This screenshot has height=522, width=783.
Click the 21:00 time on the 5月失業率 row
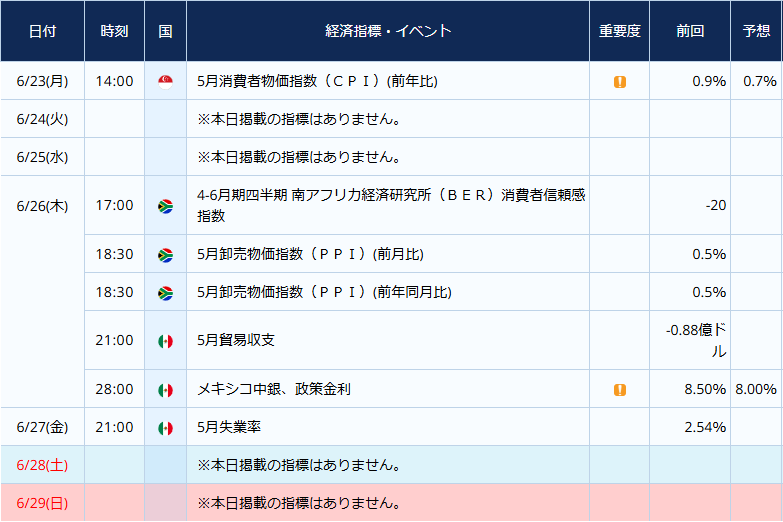pos(114,427)
